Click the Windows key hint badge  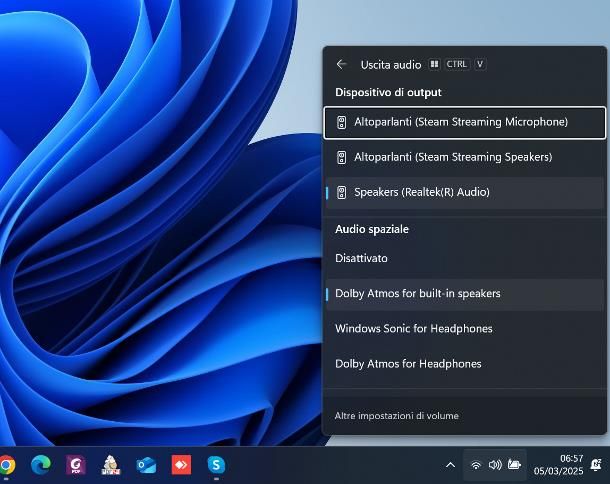click(x=434, y=64)
